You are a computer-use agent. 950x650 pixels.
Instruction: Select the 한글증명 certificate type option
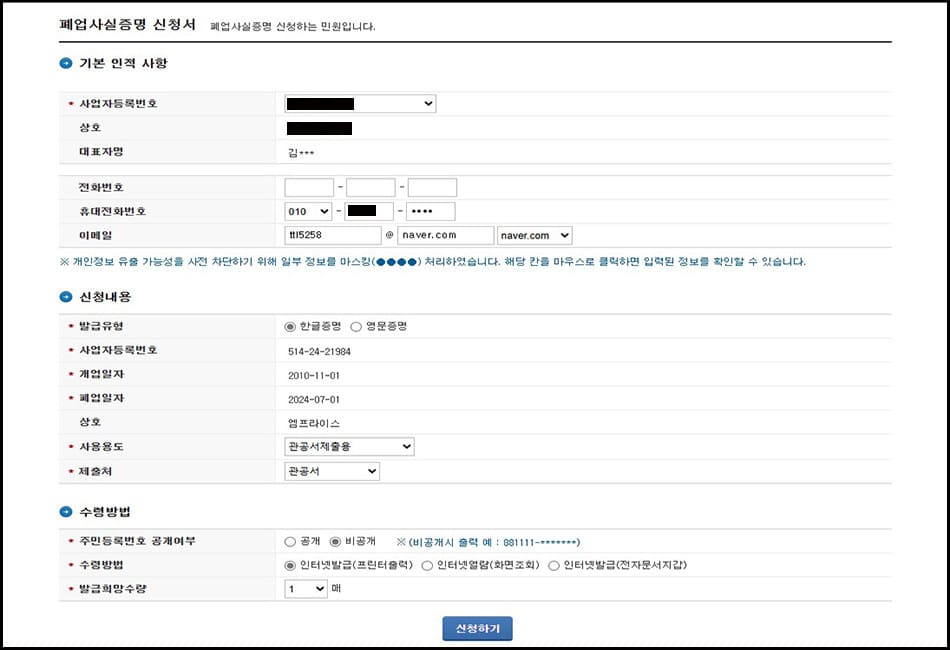289,326
